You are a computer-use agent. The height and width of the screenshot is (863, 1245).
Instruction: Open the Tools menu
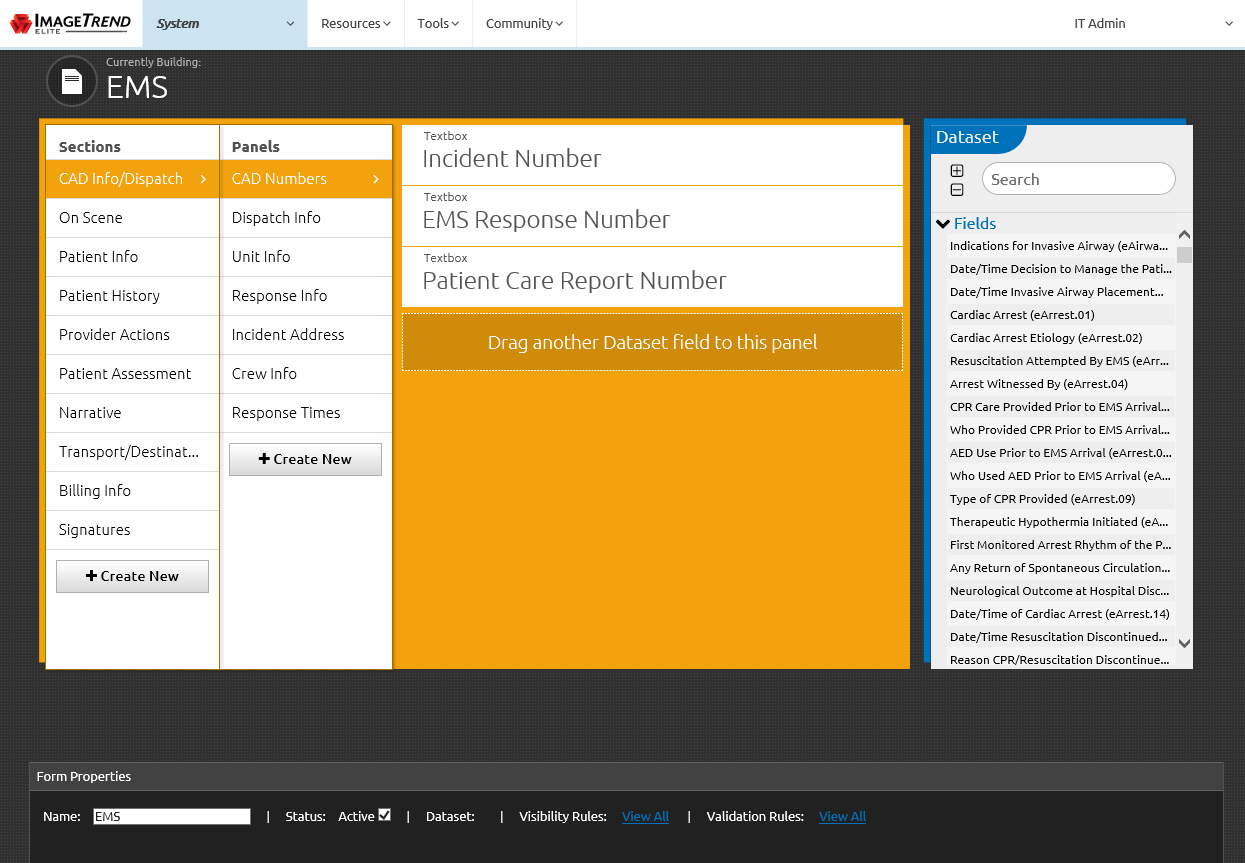(437, 23)
